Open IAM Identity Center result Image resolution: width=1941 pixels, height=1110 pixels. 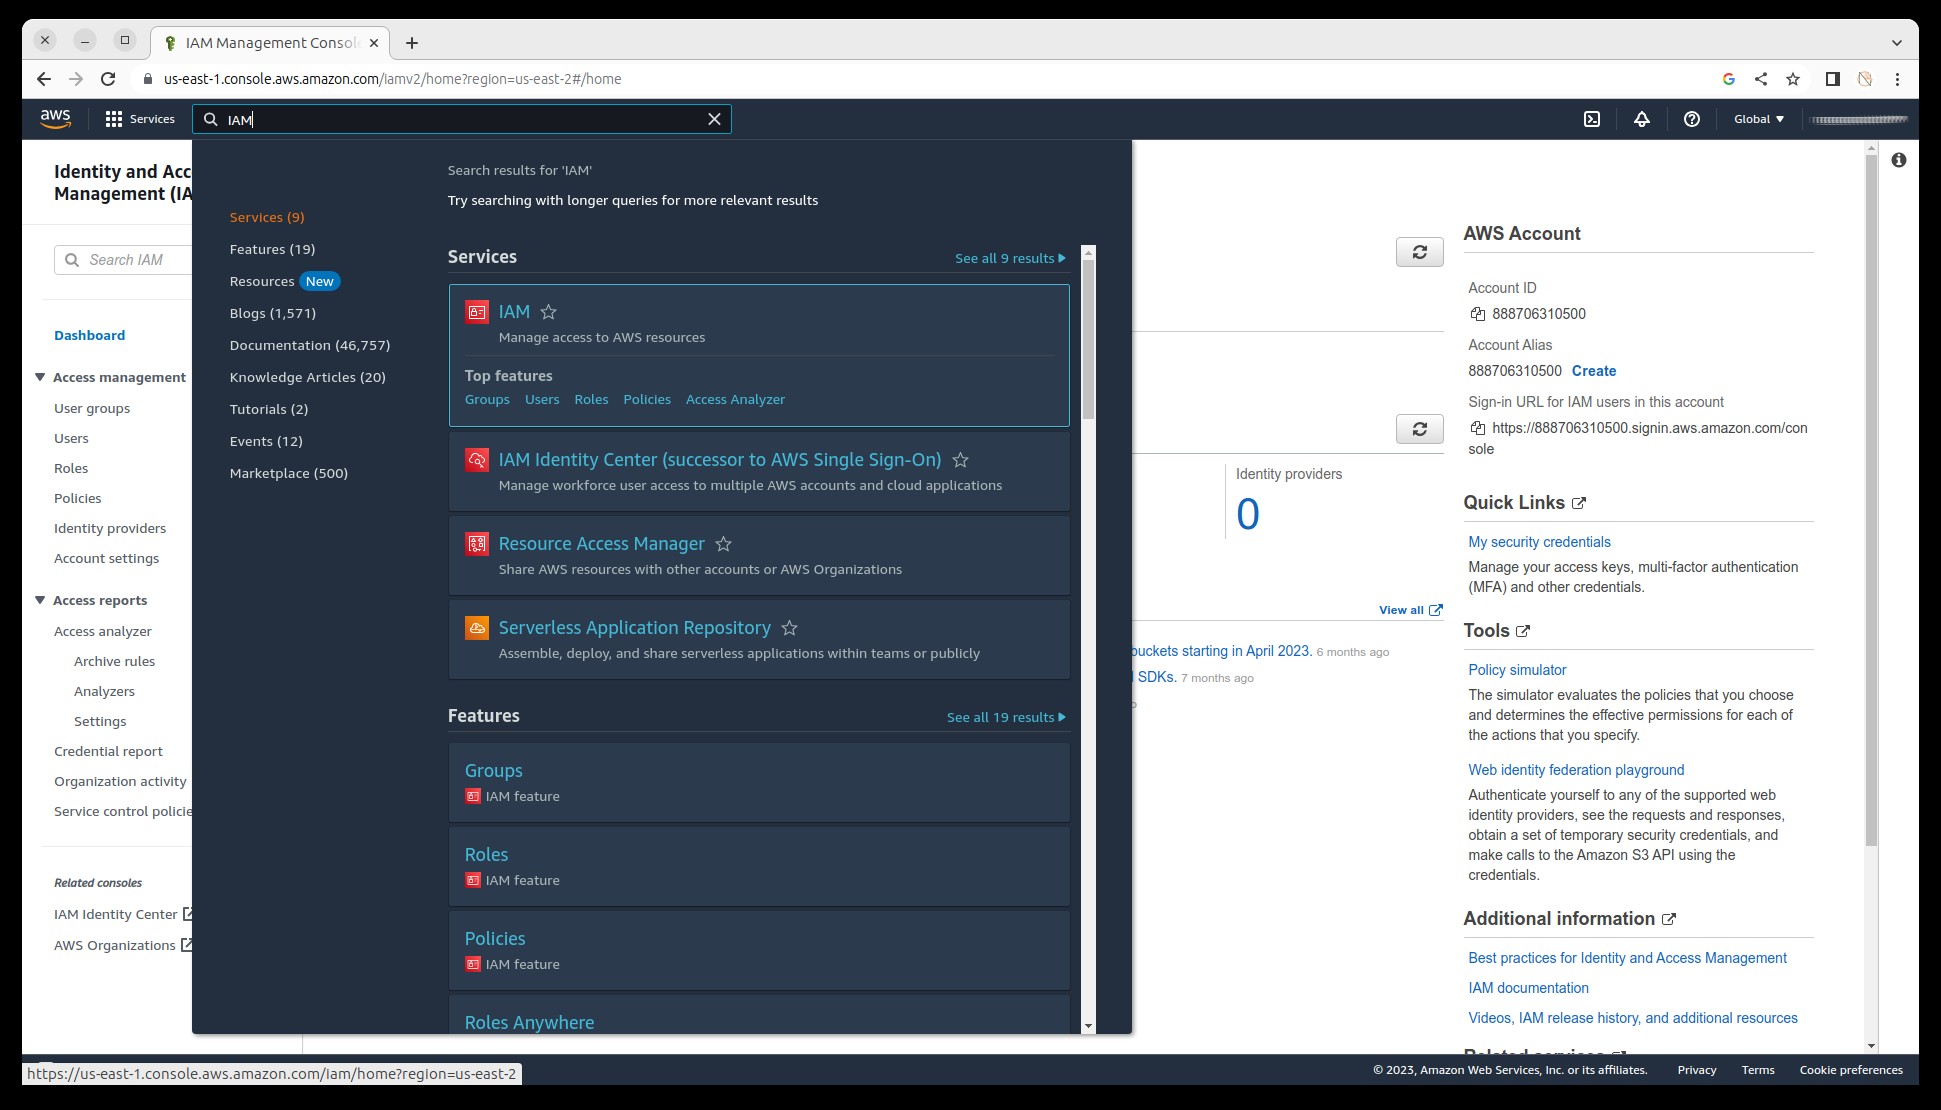720,460
